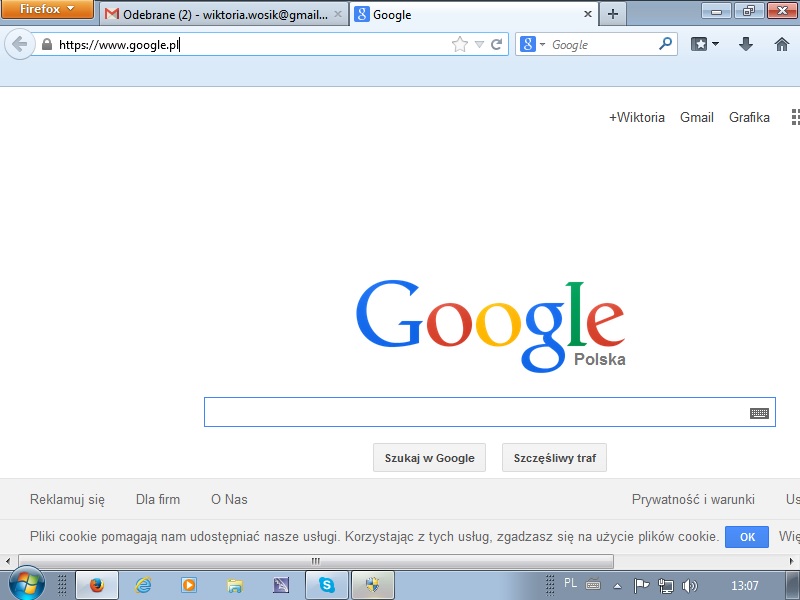Click the keyboard icon in system tray
800x600 pixels.
click(x=593, y=585)
